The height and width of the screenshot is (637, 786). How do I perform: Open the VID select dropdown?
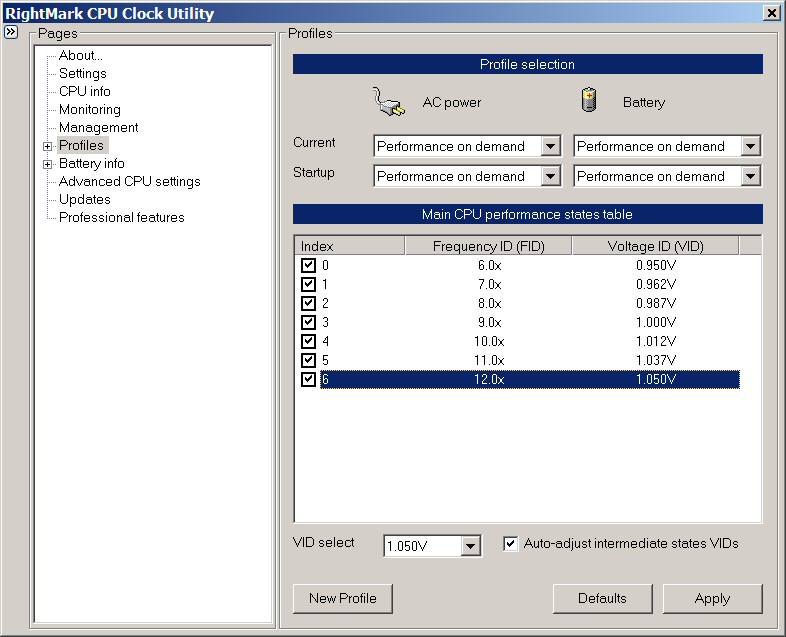[470, 546]
